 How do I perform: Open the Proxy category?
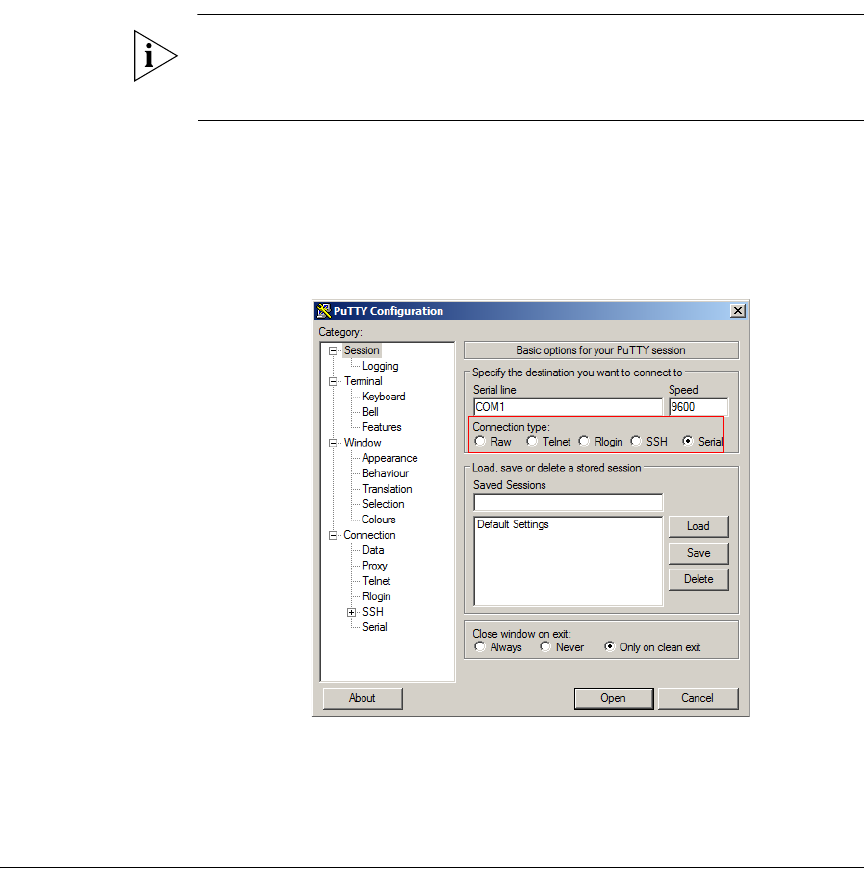375,565
